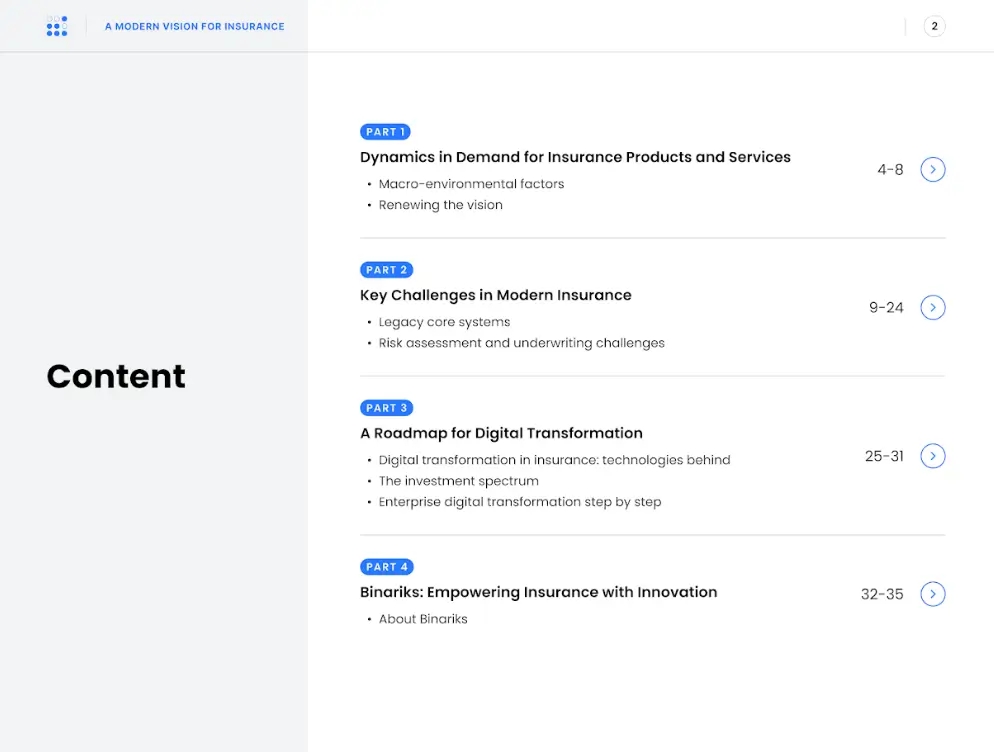The width and height of the screenshot is (994, 752).
Task: Open Dynamics in Demand for Insurance heading
Action: tap(575, 157)
